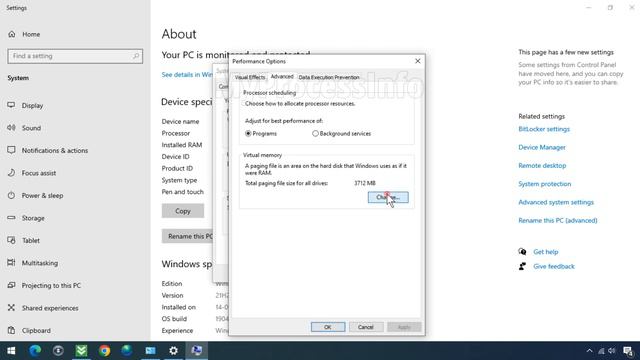Open the Get help link
Image resolution: width=640 pixels, height=360 pixels.
[545, 252]
